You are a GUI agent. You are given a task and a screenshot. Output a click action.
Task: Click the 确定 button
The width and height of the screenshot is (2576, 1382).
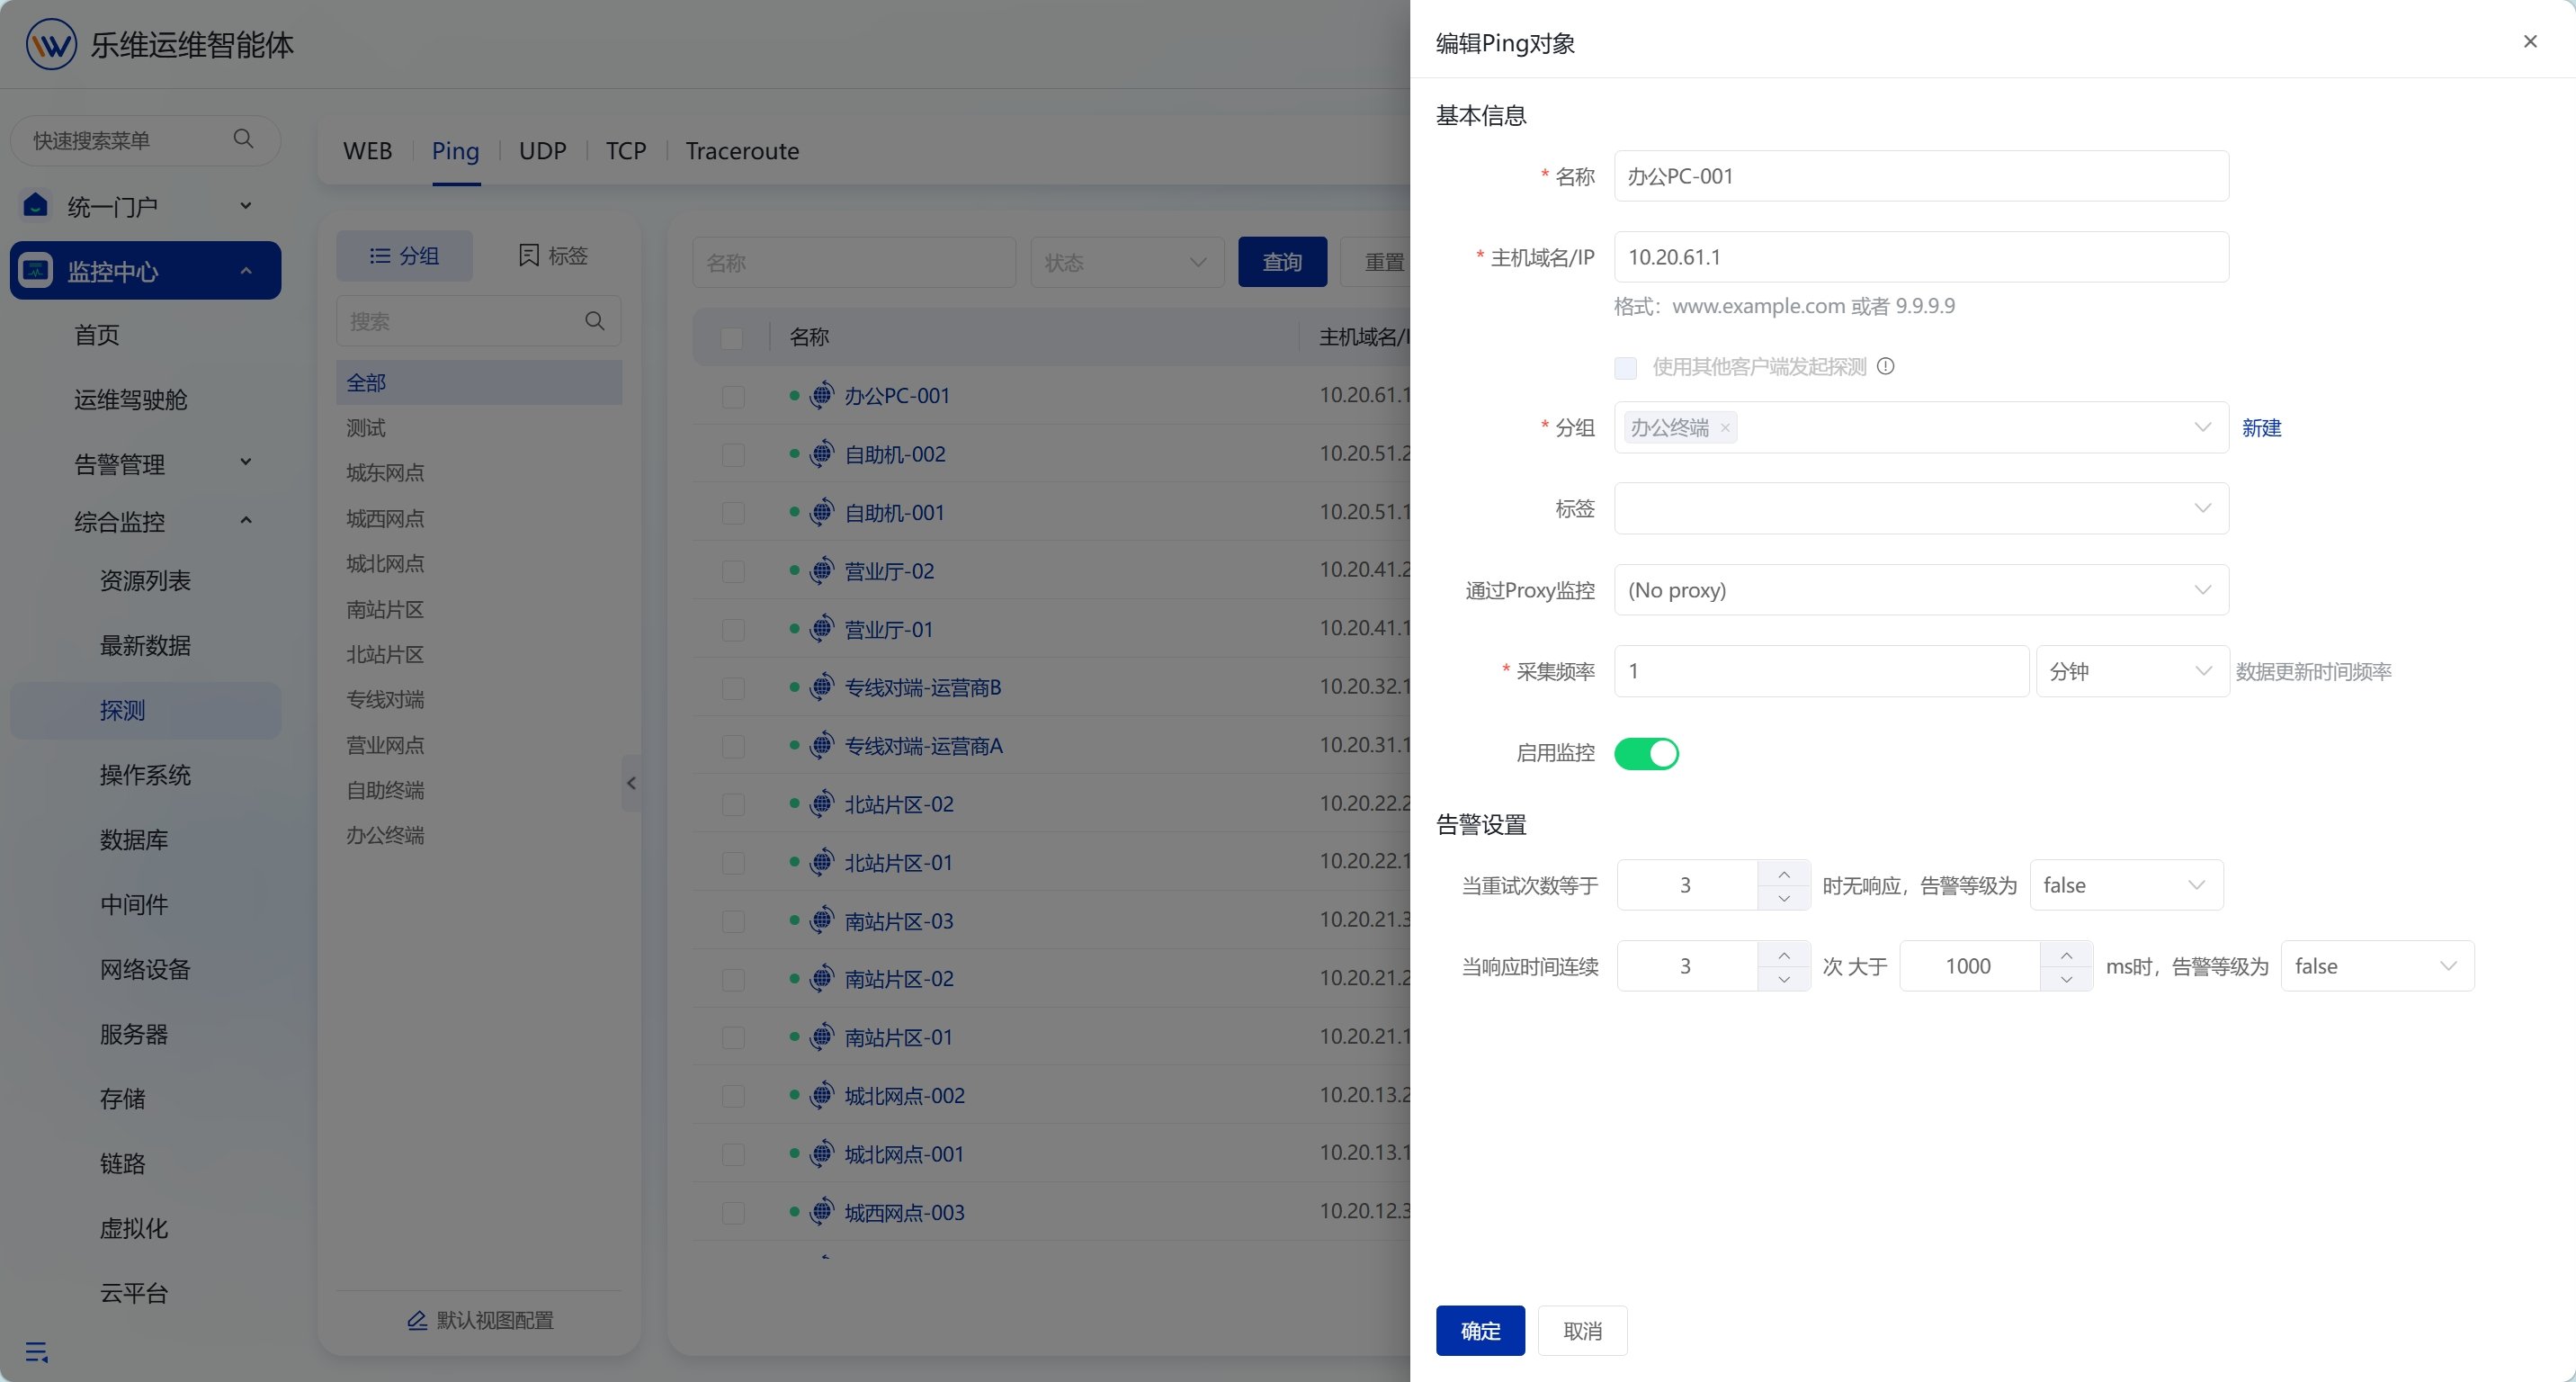tap(1480, 1330)
